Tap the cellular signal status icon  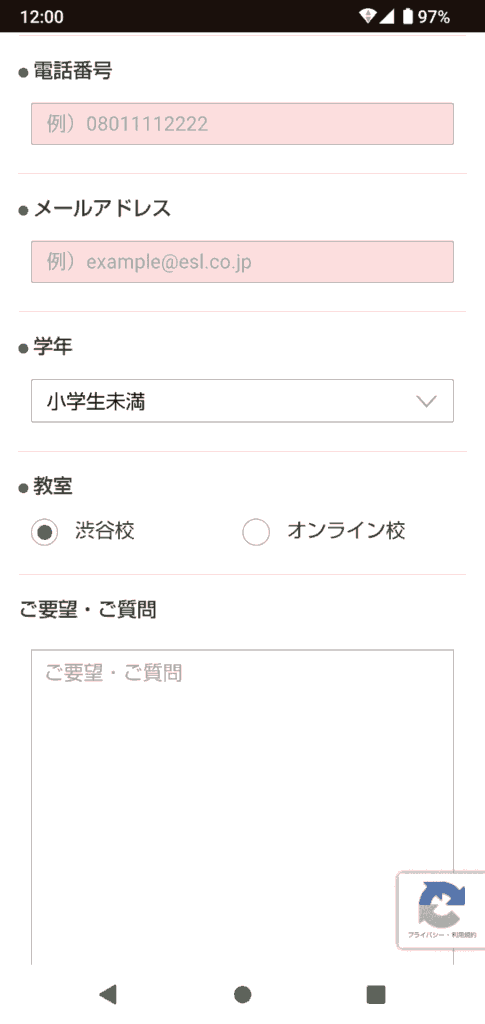[386, 16]
